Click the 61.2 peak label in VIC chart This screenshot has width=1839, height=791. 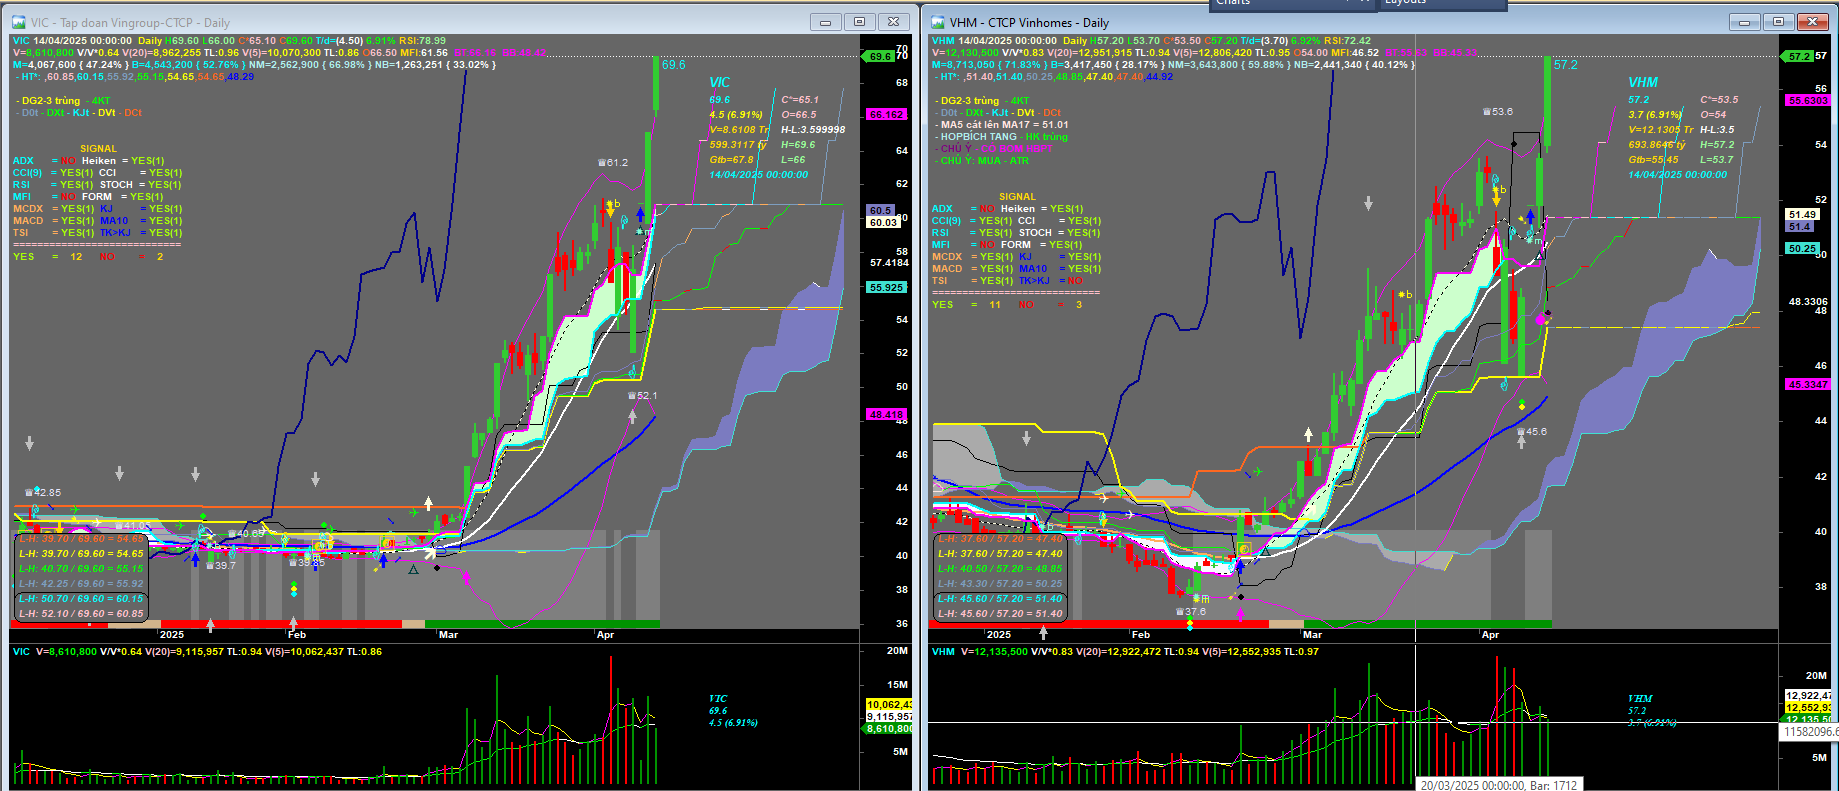click(x=614, y=162)
